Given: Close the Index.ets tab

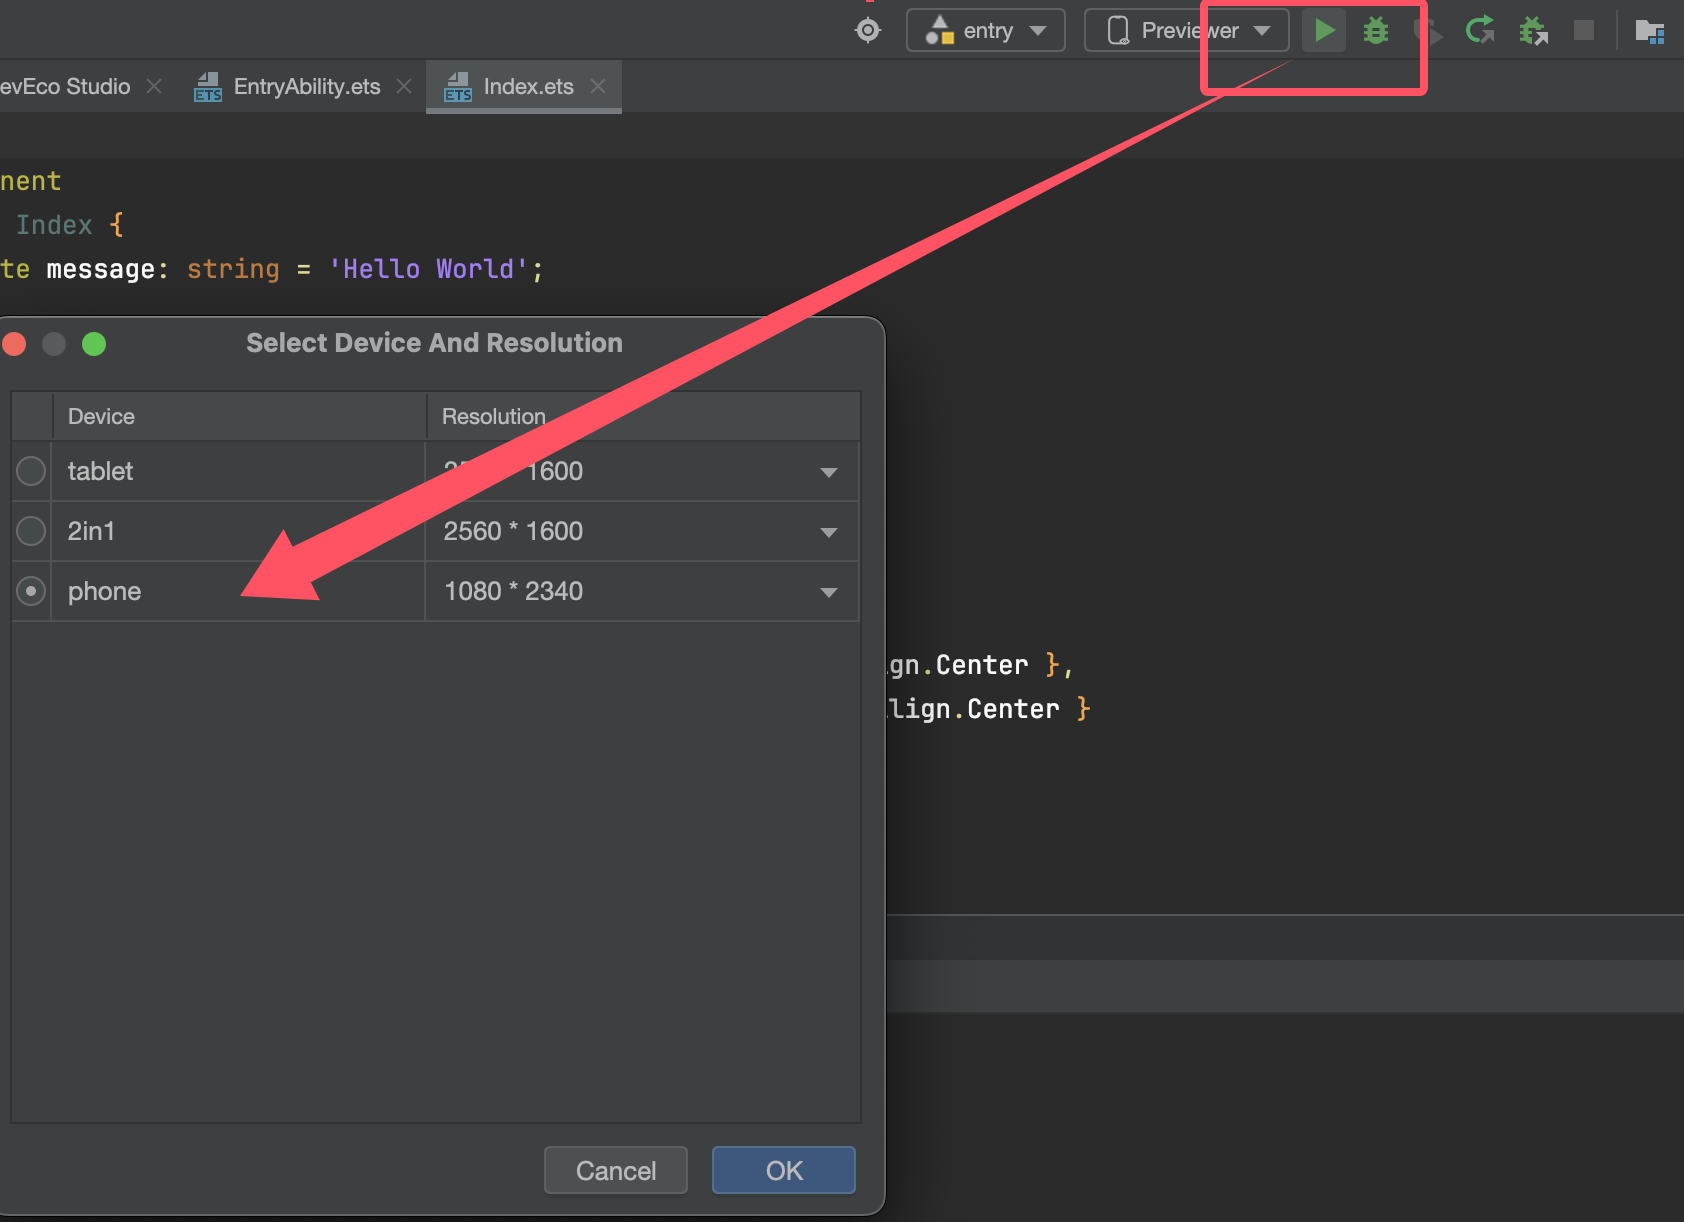Looking at the screenshot, I should click(x=598, y=87).
